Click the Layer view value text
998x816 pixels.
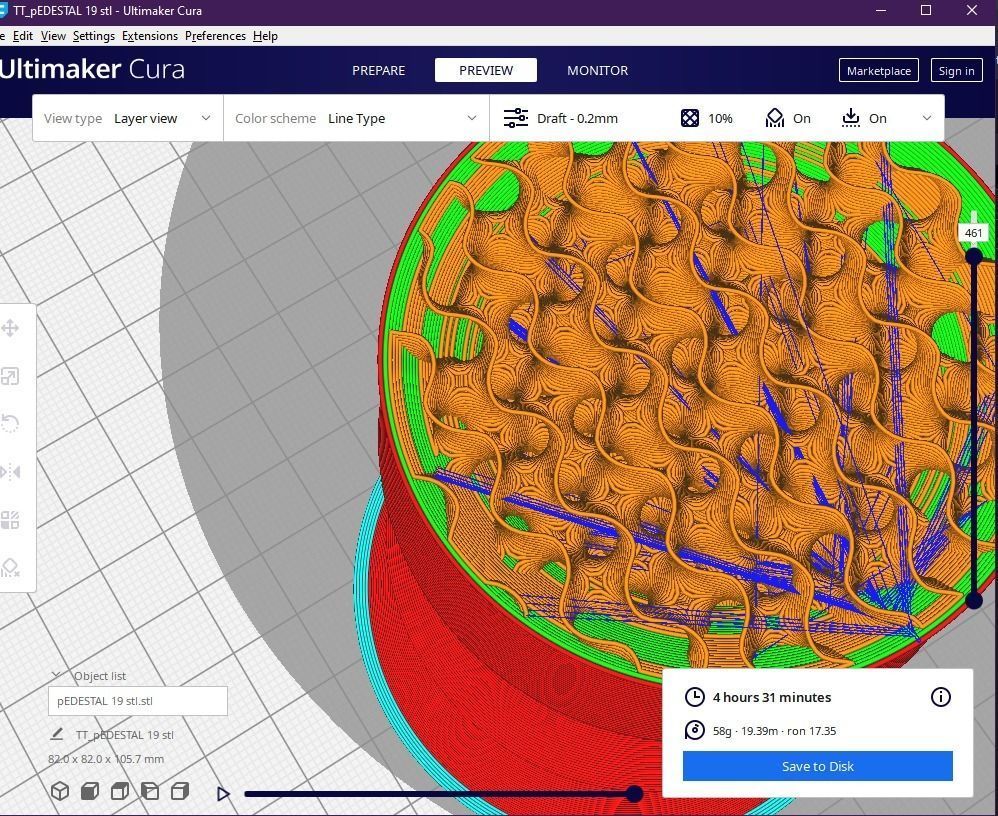coord(146,118)
